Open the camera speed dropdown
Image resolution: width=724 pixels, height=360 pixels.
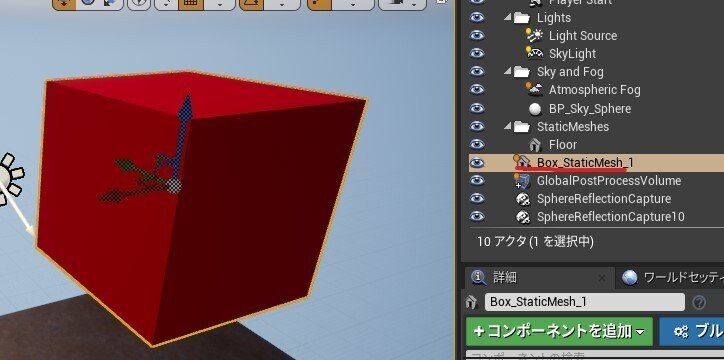(402, 4)
